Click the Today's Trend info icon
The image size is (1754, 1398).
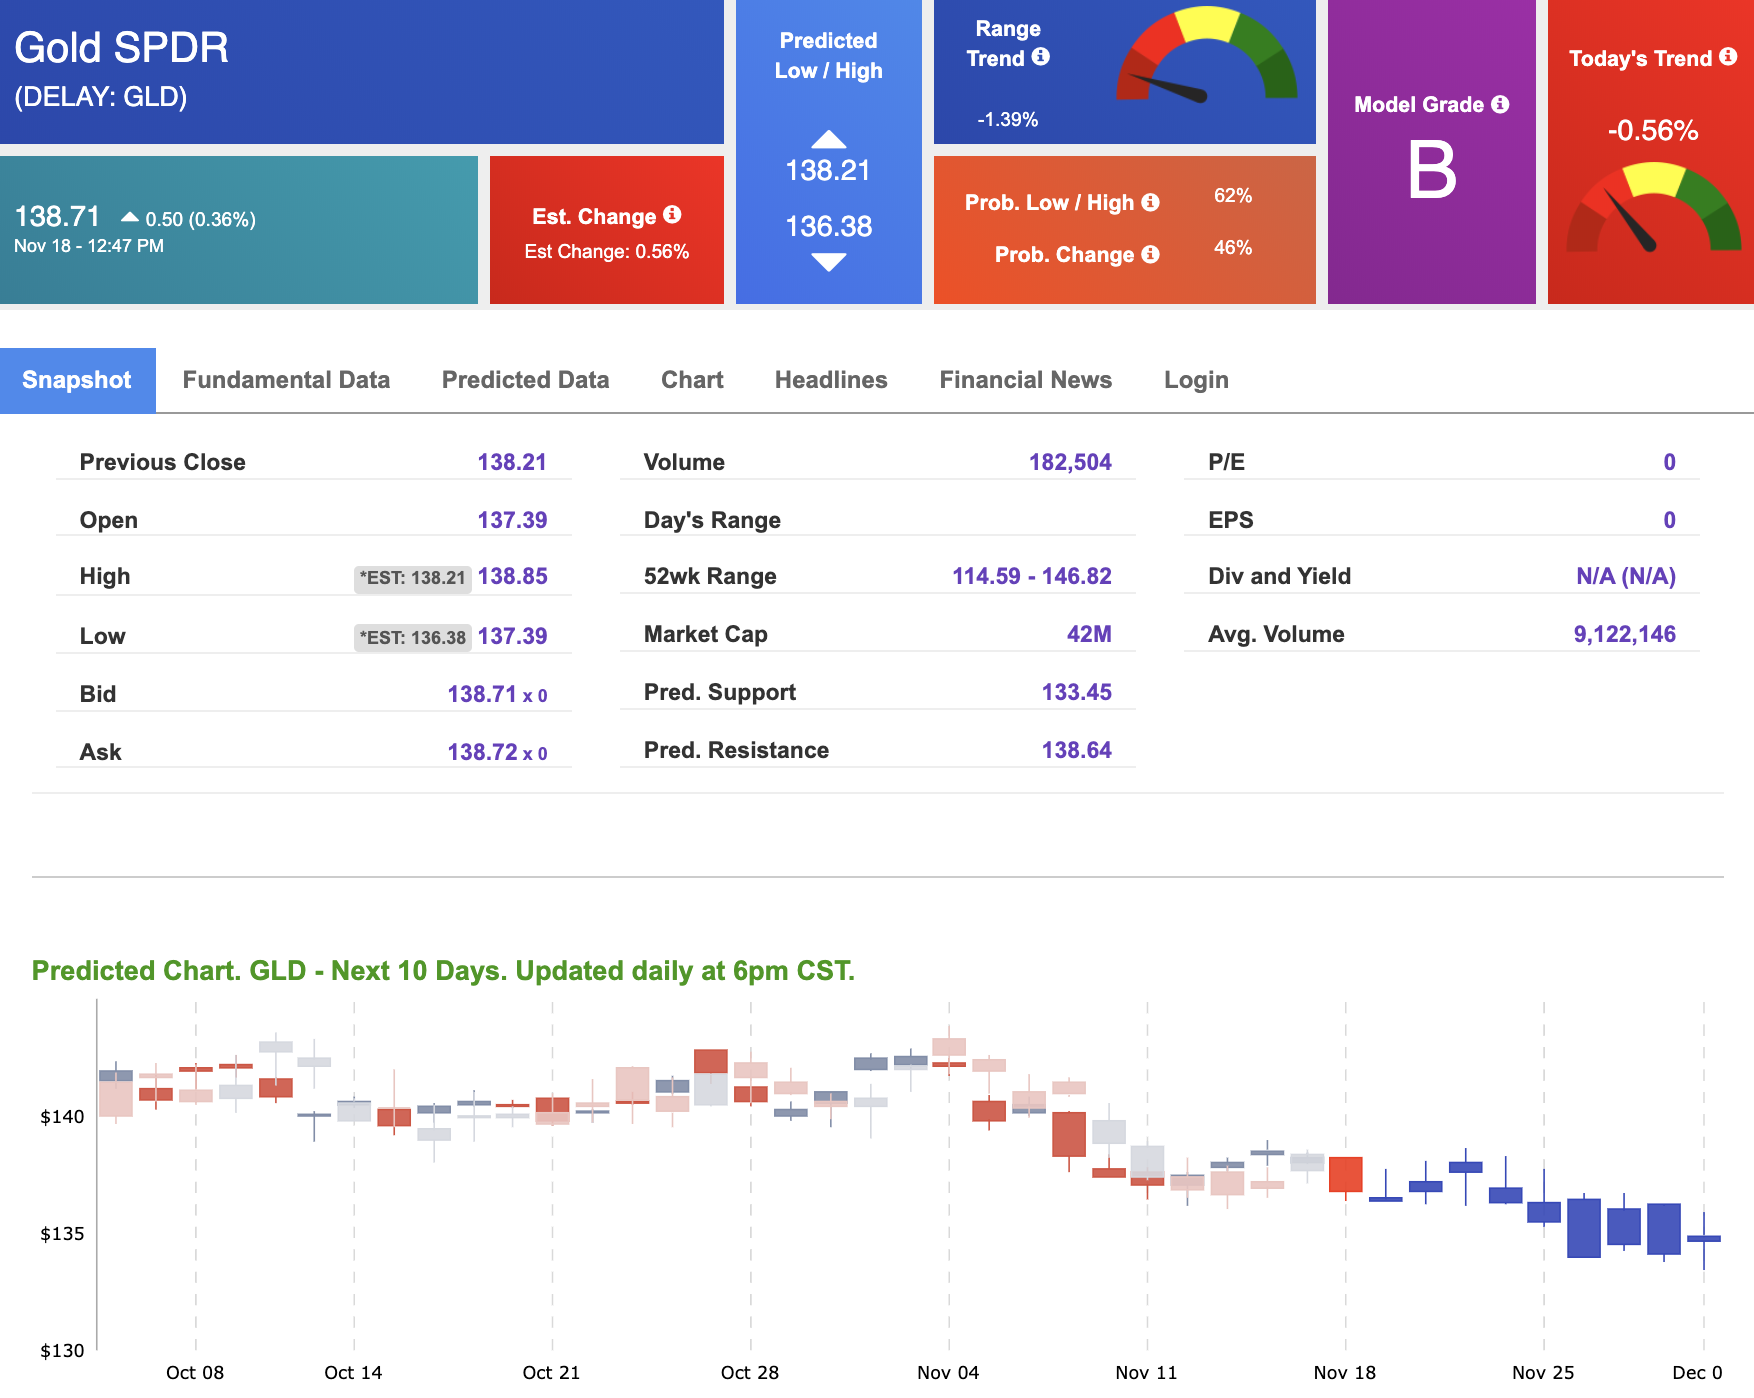coord(1728,57)
